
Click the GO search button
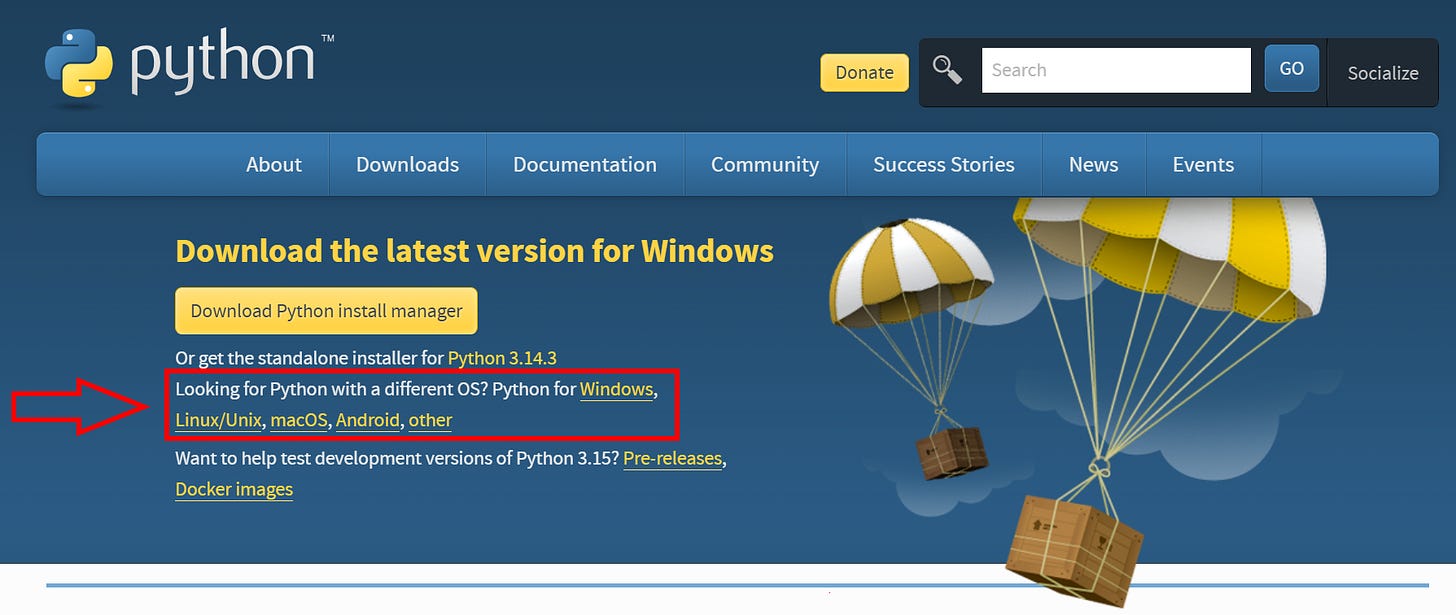click(1291, 69)
